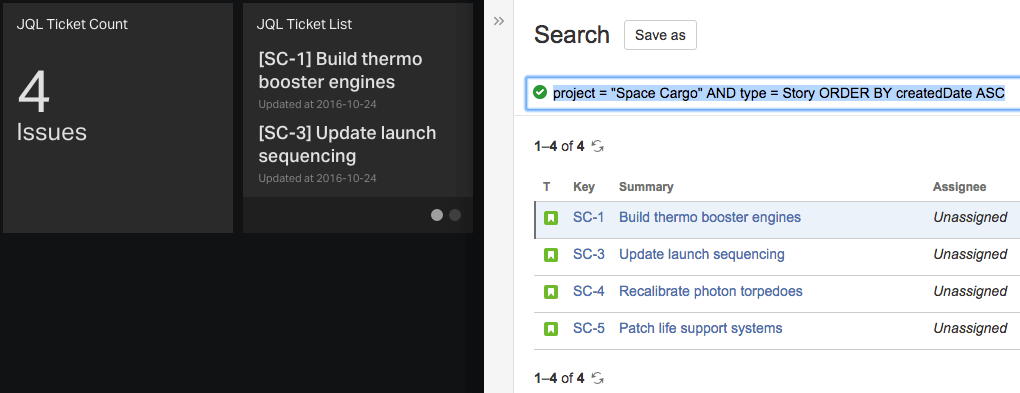Collapse the sidebar with double-chevron icon

[x=499, y=21]
